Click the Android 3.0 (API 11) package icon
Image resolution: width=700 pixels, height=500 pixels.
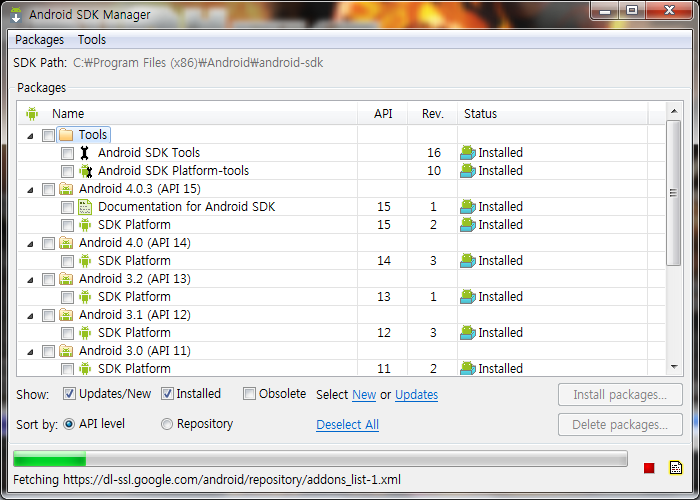[66, 351]
